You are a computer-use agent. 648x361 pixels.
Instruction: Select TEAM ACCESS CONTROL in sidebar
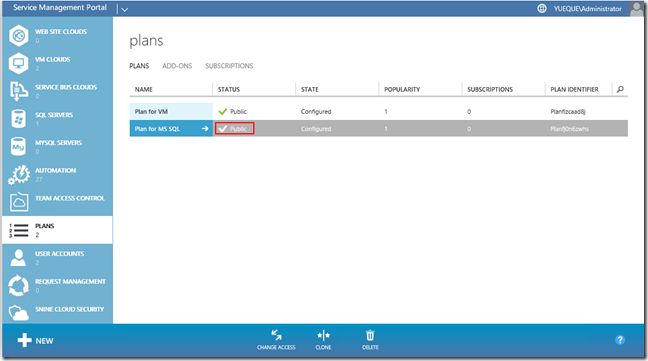pyautogui.click(x=70, y=198)
